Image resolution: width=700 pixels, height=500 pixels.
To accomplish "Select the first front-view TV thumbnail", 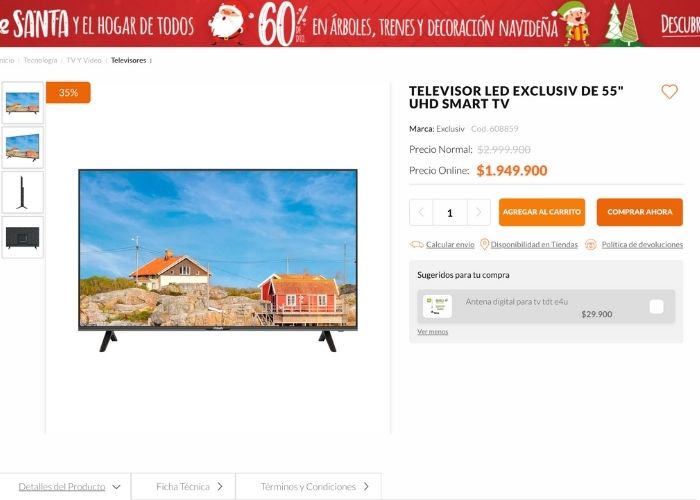I will pyautogui.click(x=23, y=103).
